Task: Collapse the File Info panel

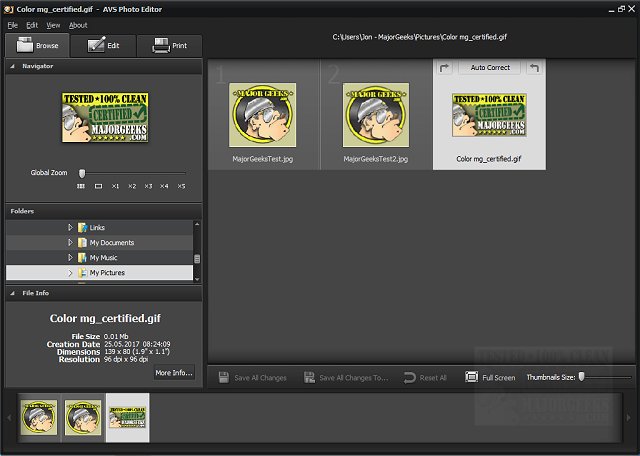Action: point(13,293)
